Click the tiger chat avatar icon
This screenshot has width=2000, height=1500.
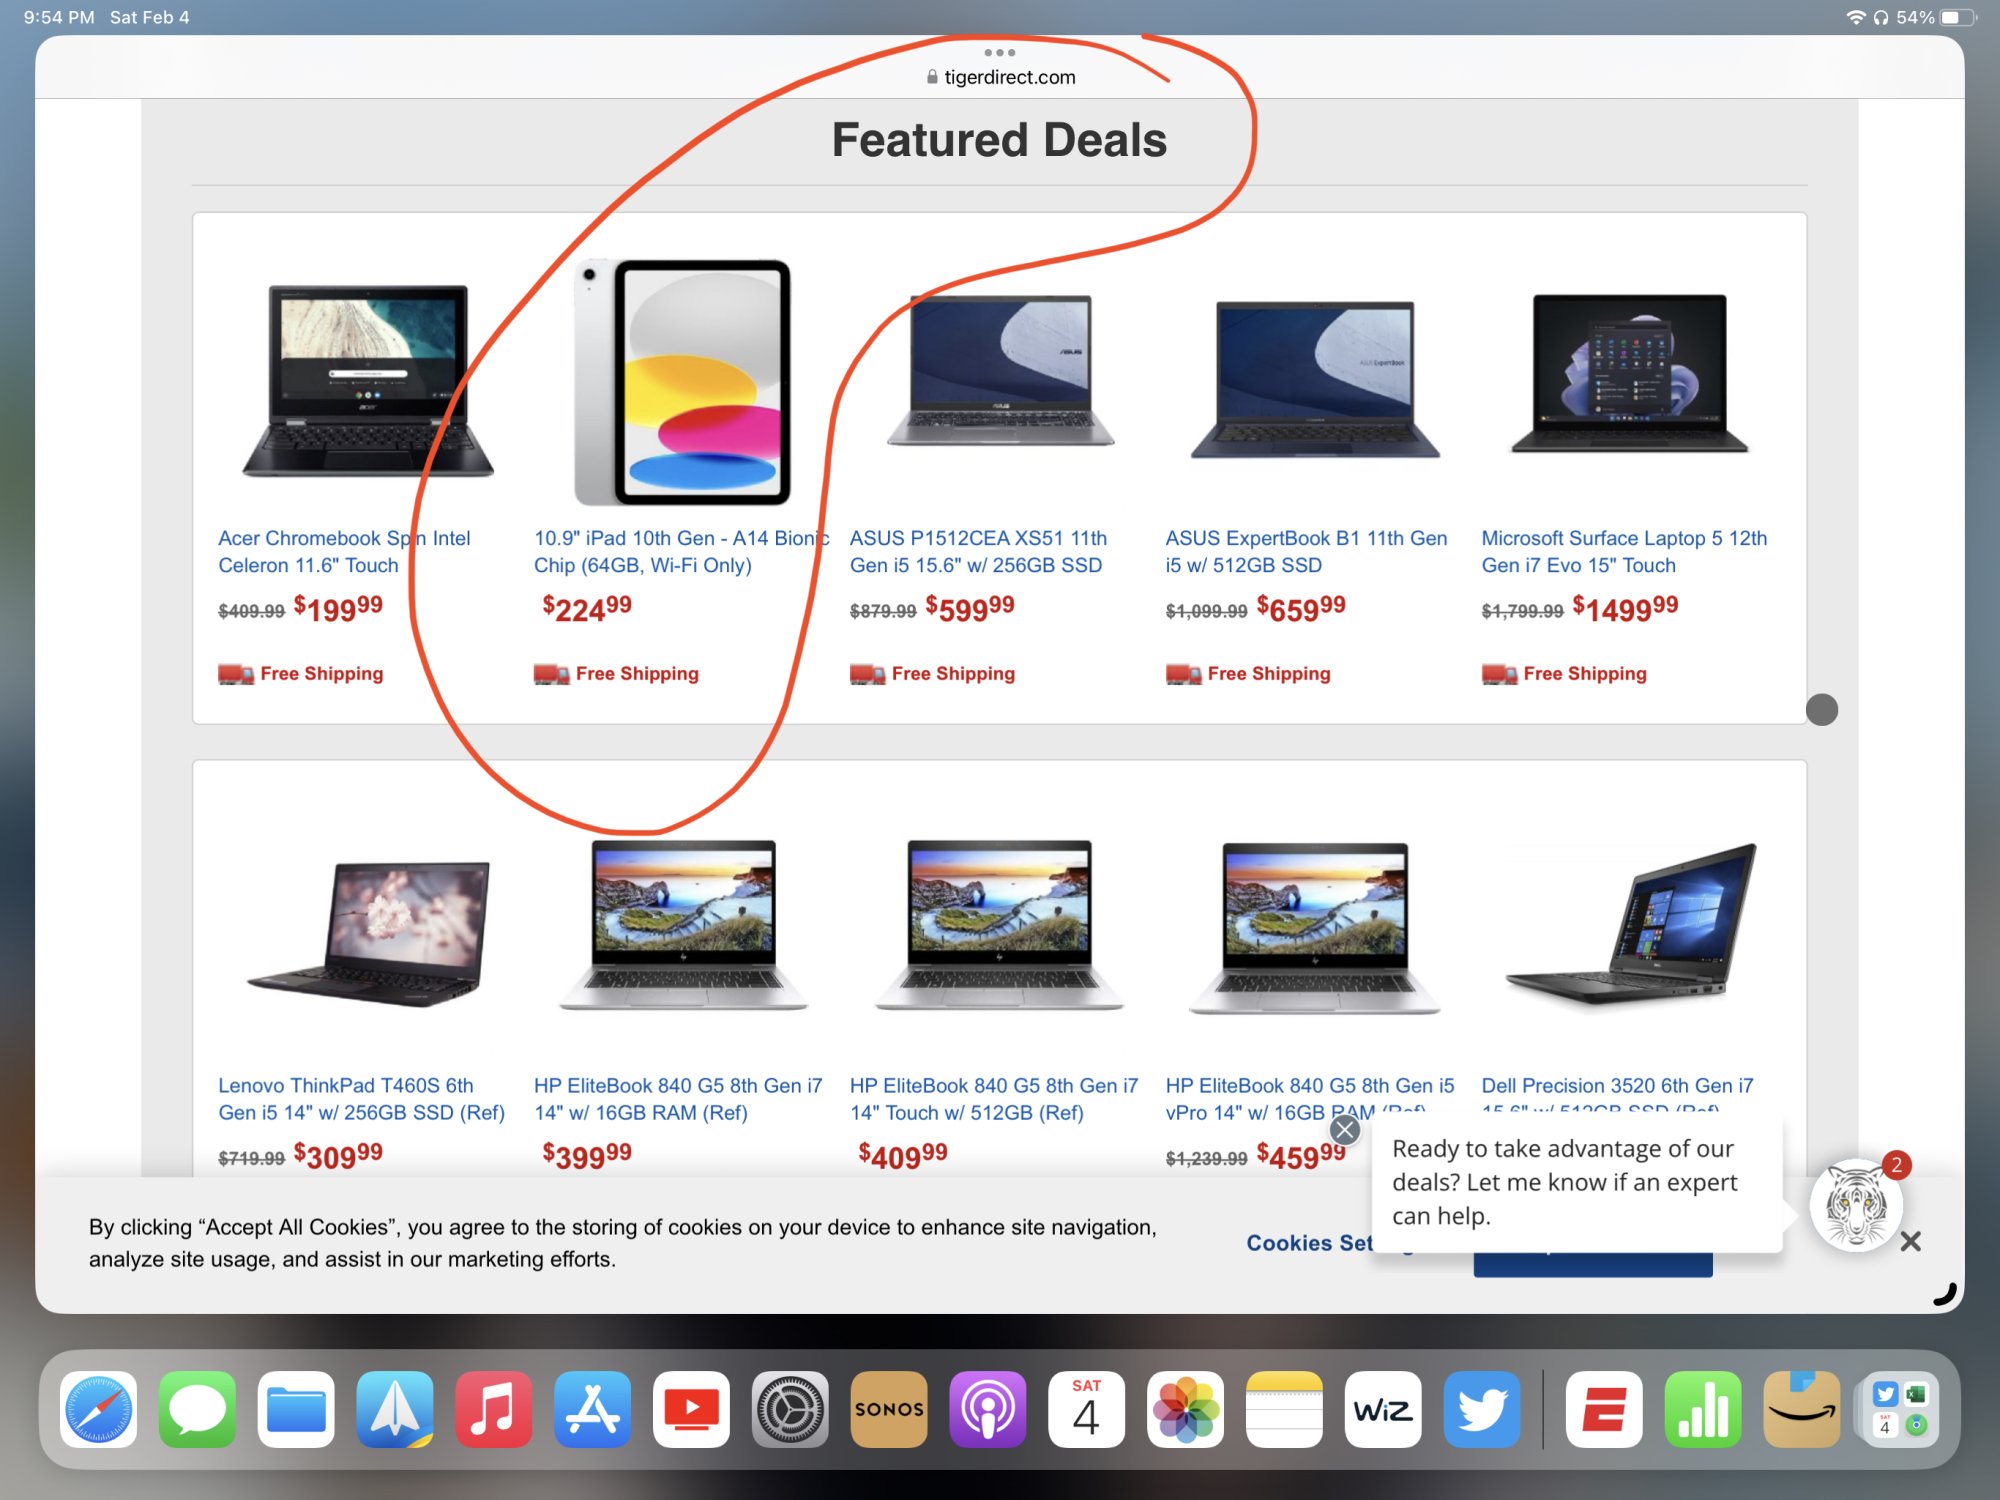tap(1855, 1205)
